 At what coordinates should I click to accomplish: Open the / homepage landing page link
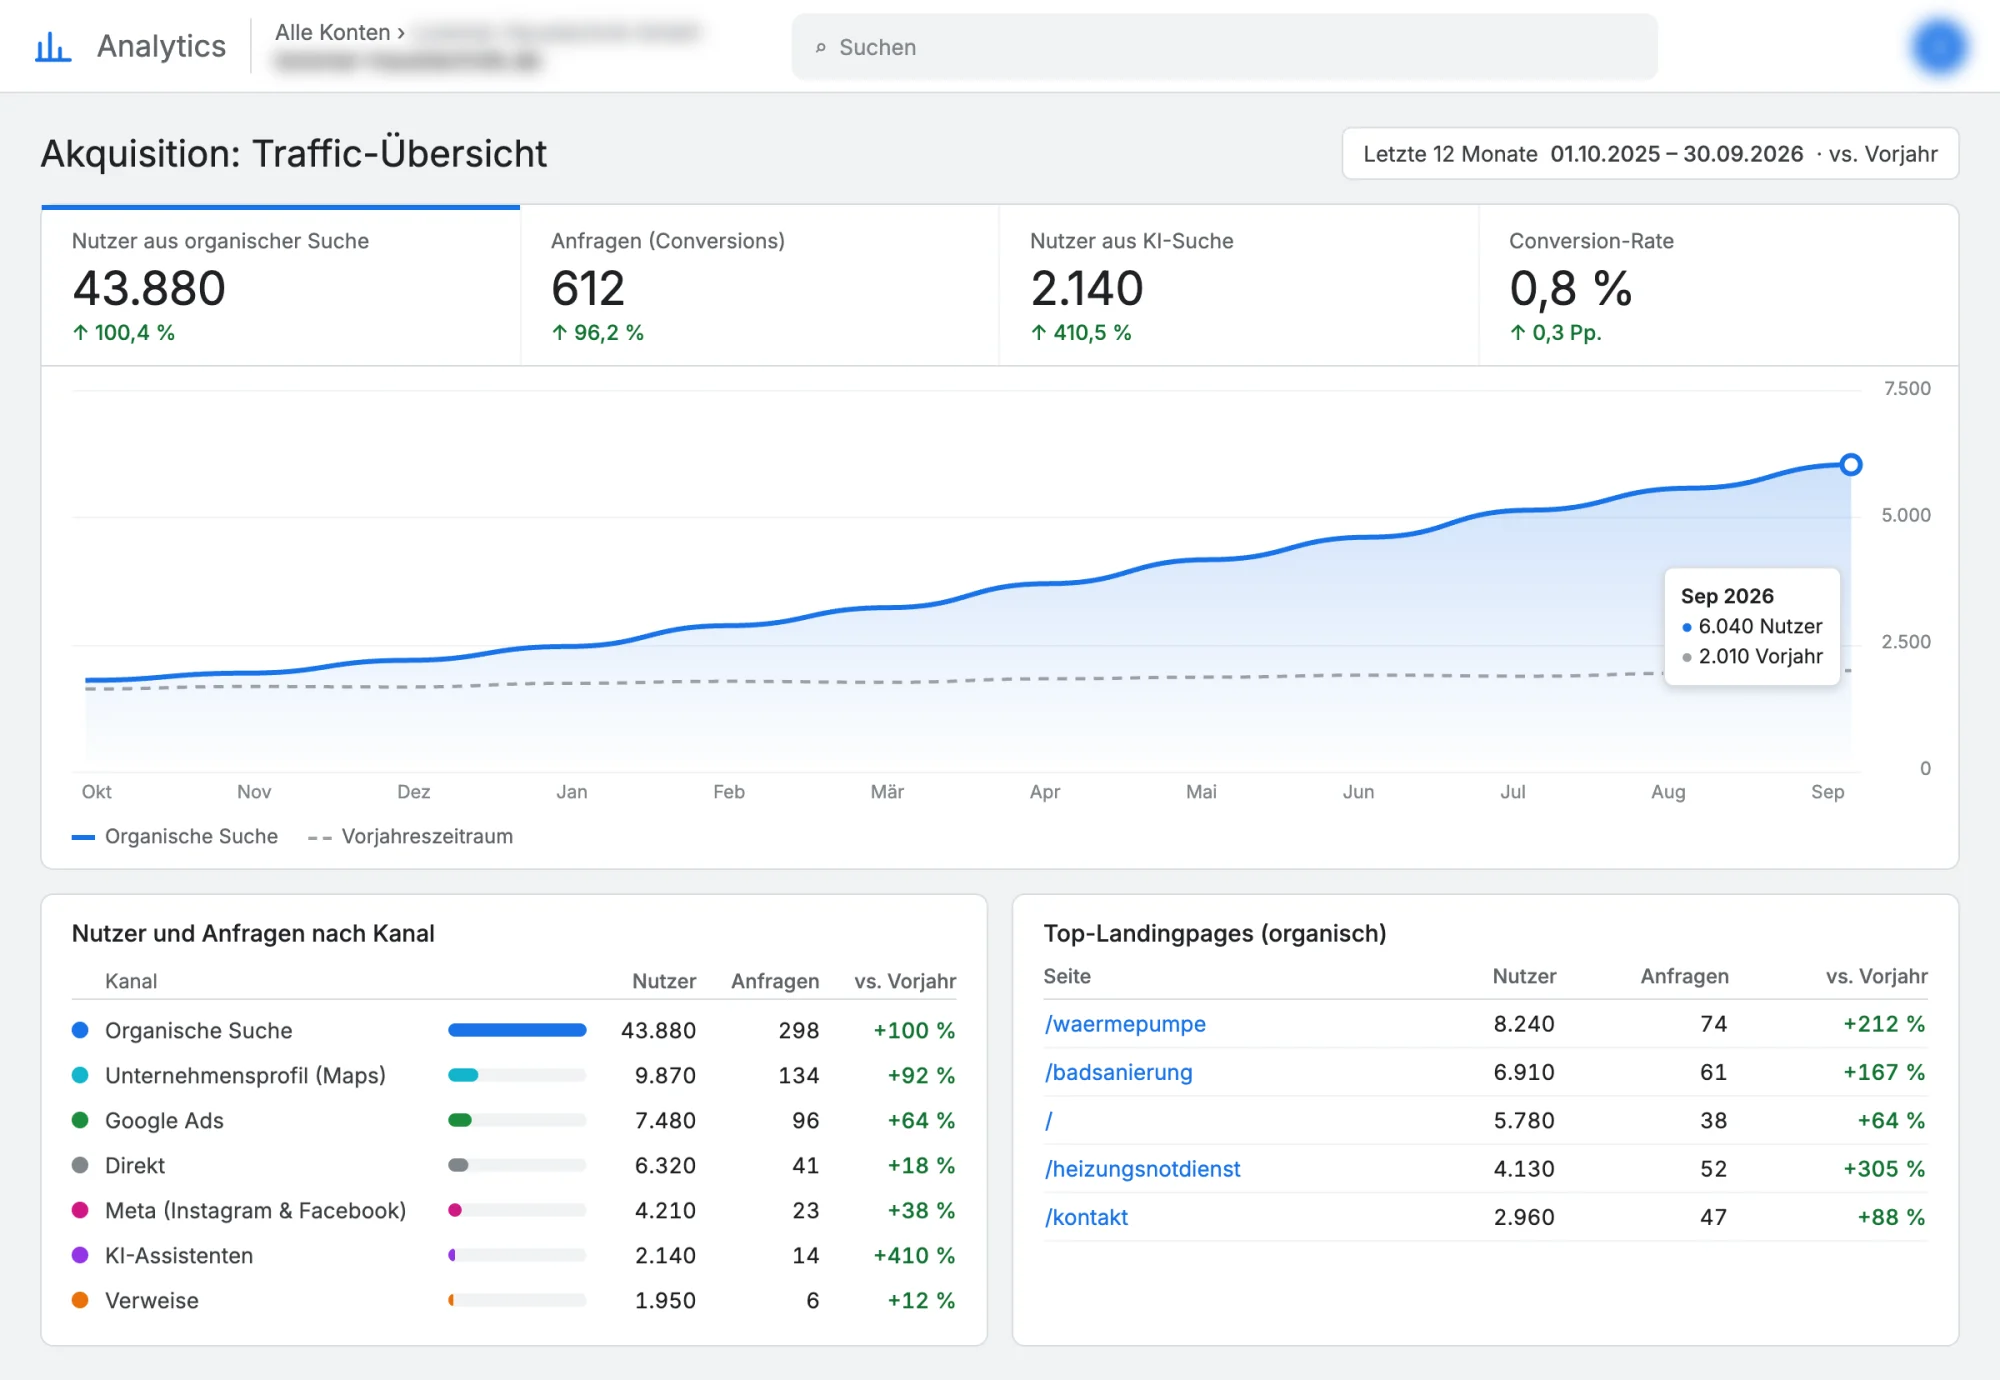point(1048,1121)
